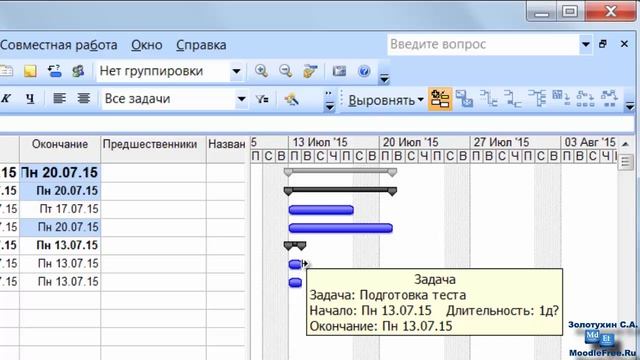The width and height of the screenshot is (640, 360).
Task: Click the third-to-last layout icon with down arrow
Action: pyautogui.click(x=561, y=99)
